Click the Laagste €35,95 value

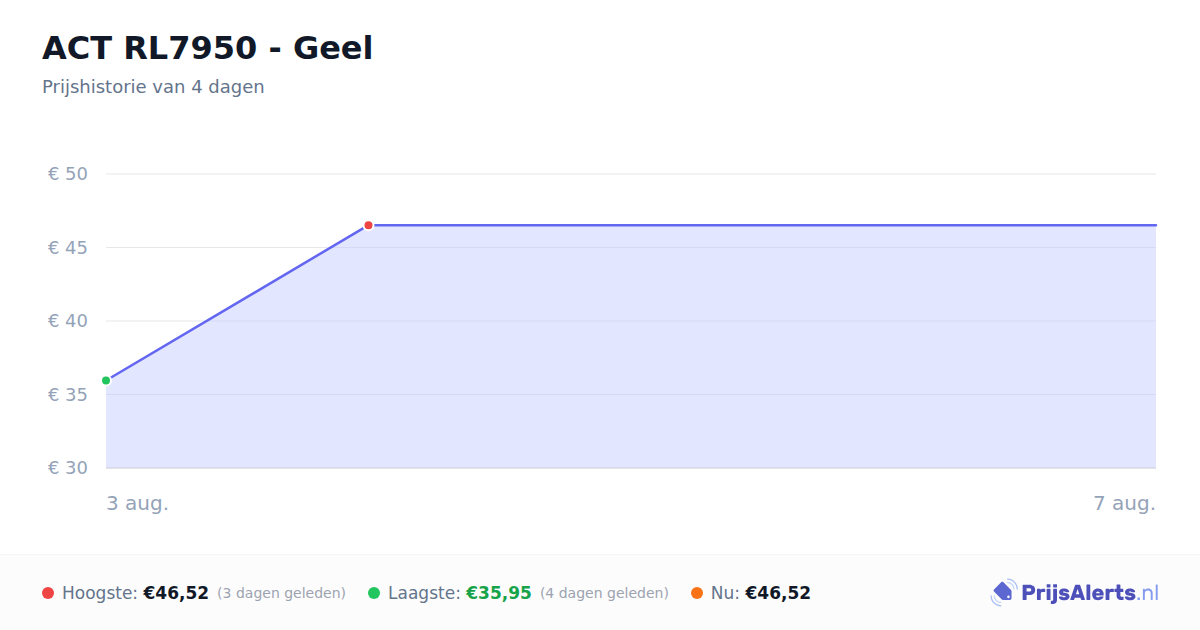click(x=499, y=593)
